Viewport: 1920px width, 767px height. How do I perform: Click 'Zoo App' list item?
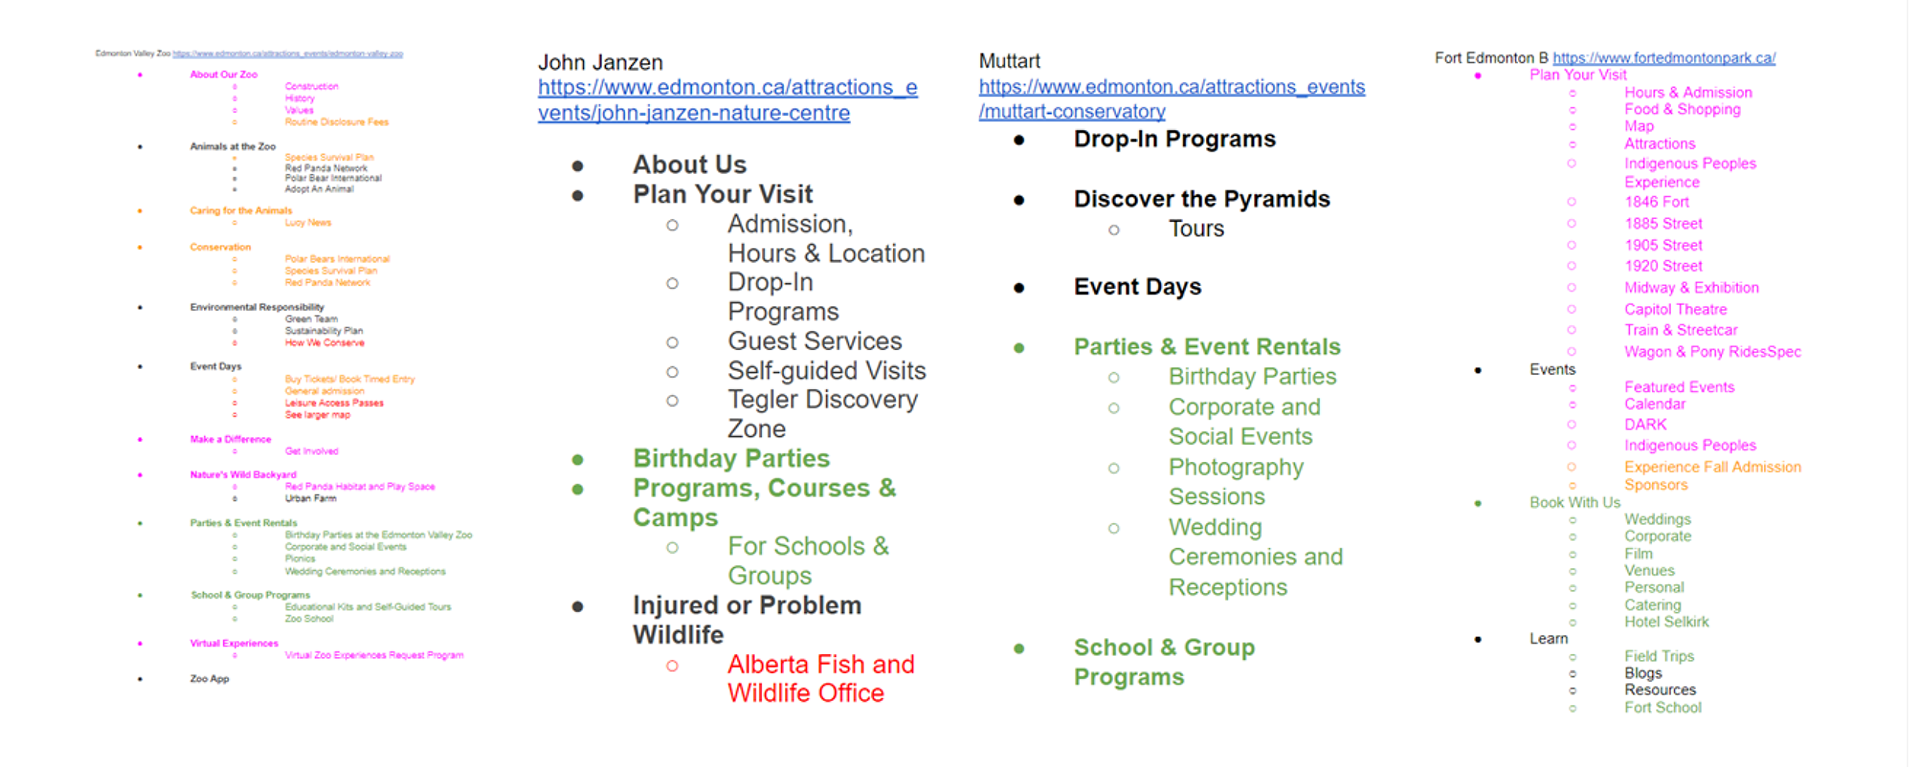pos(210,680)
